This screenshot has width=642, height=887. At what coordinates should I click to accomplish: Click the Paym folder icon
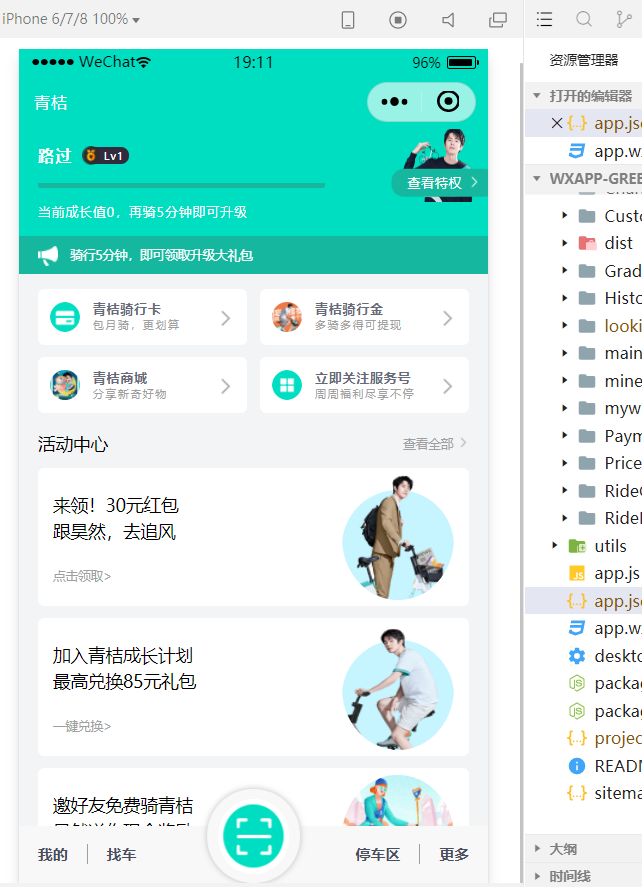[587, 436]
